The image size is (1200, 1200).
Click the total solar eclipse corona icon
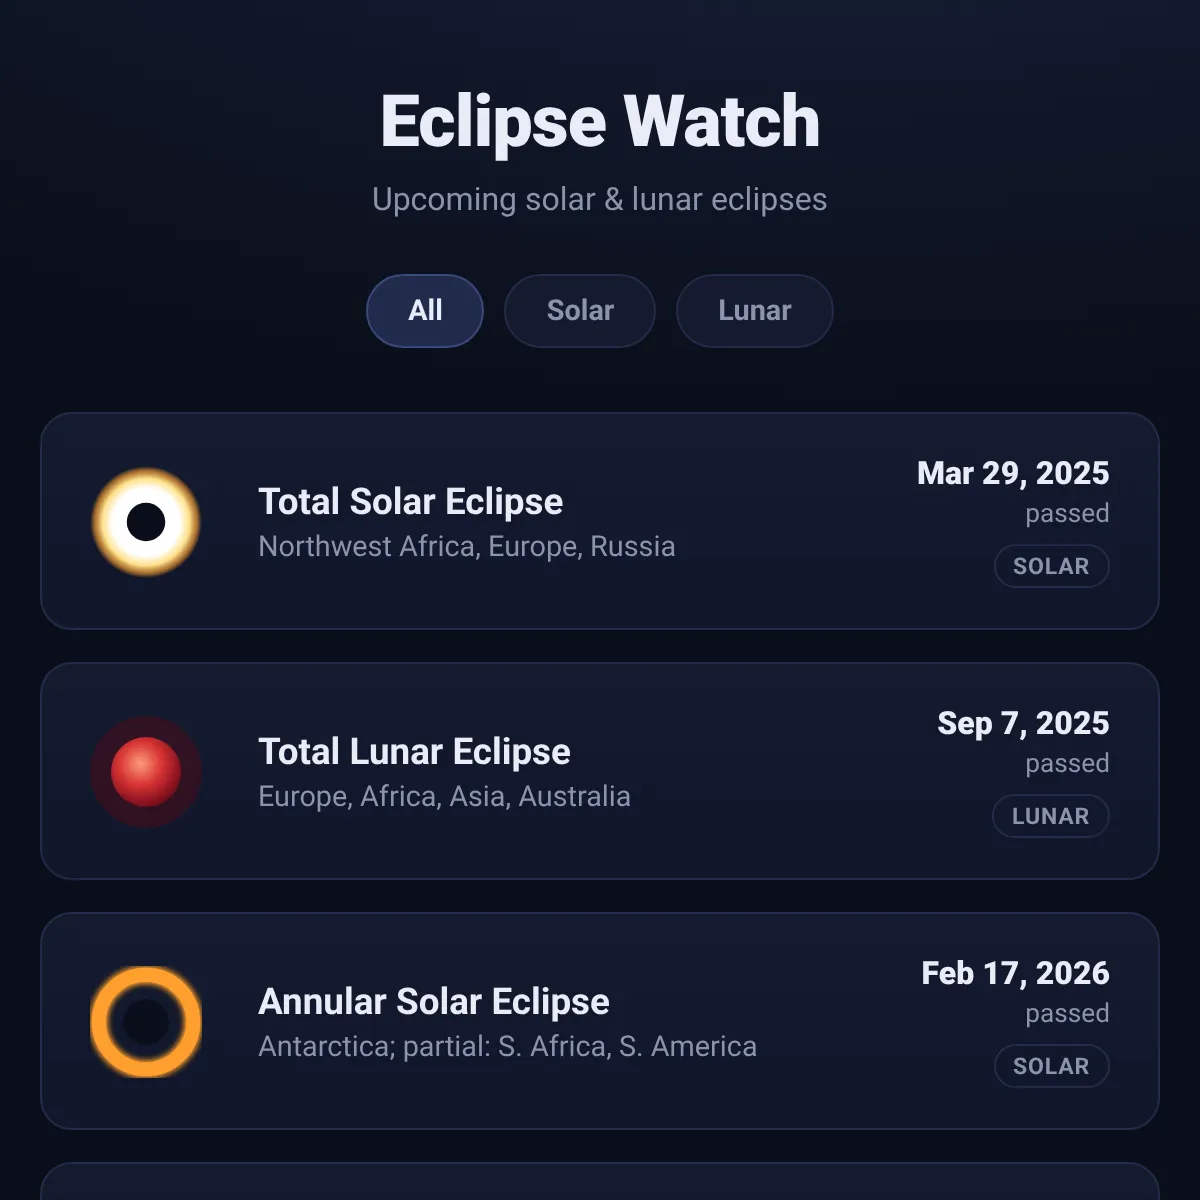(x=146, y=522)
